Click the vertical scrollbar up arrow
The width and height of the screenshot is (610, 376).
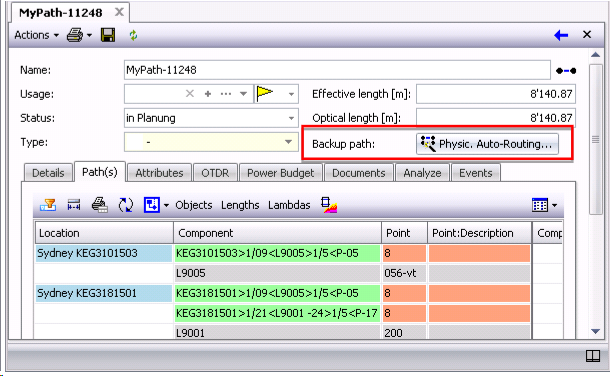point(595,54)
